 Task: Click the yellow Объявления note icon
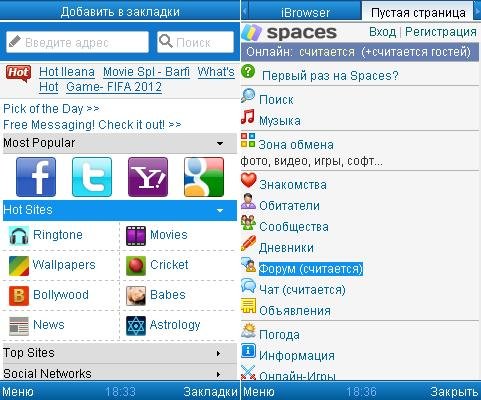coord(249,306)
